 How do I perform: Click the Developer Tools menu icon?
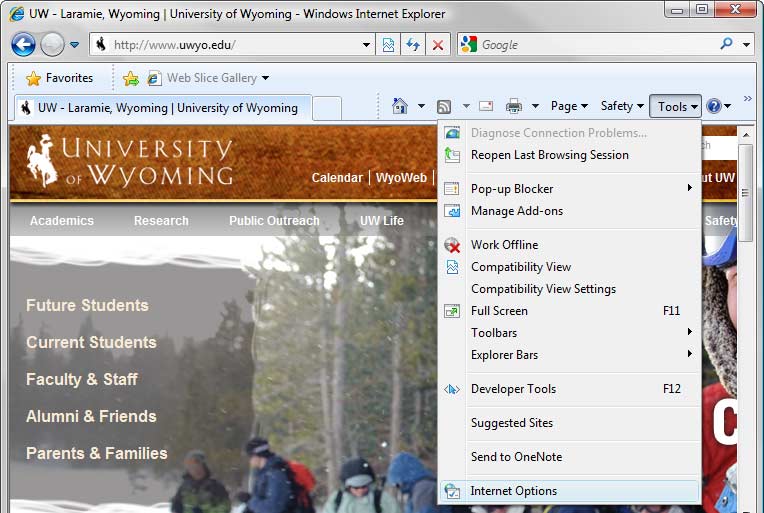[x=452, y=389]
